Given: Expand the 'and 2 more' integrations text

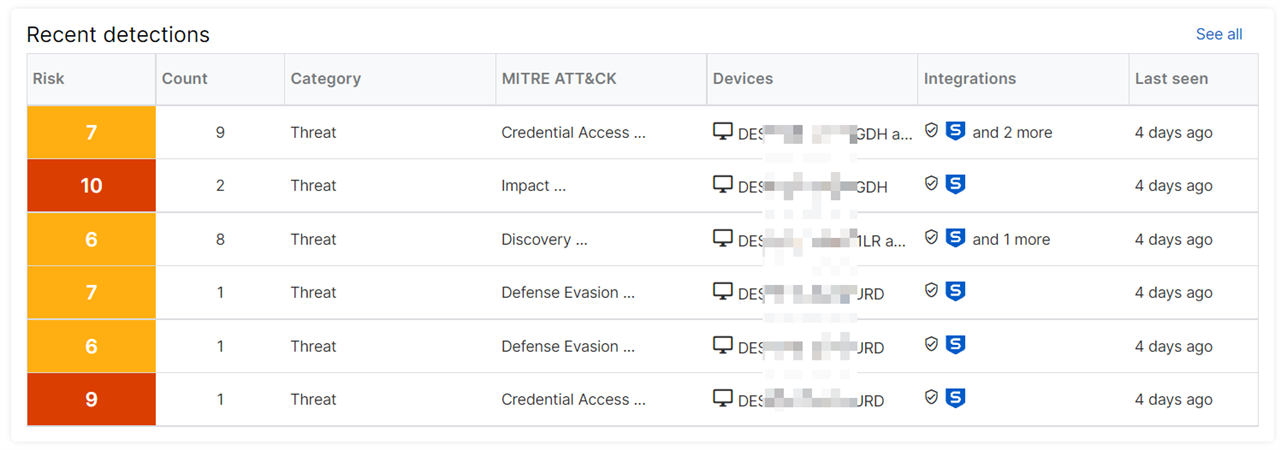Looking at the screenshot, I should 1012,132.
